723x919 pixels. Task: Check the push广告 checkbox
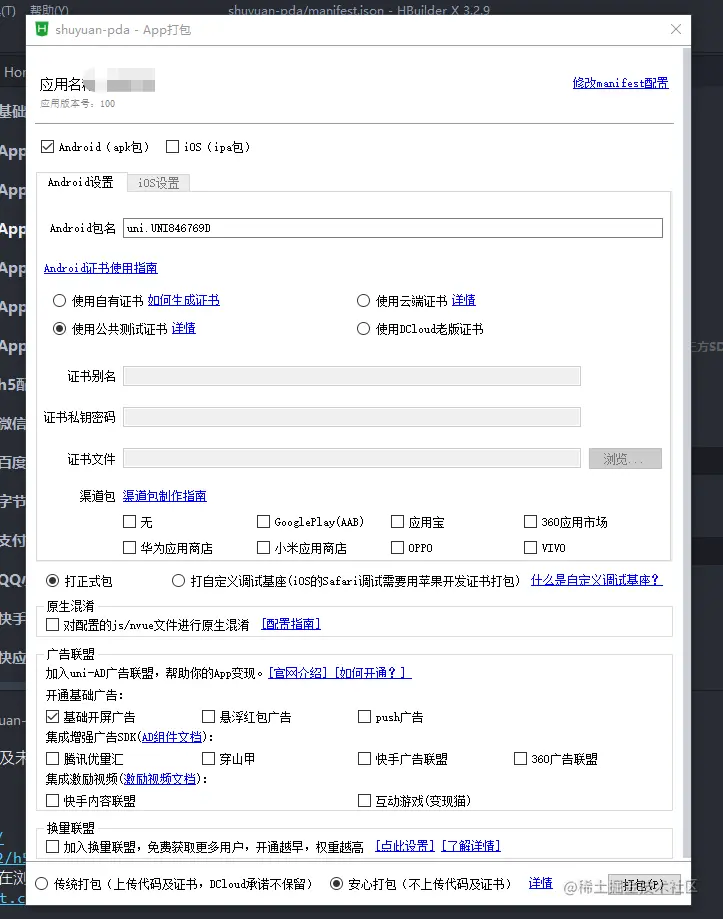click(364, 716)
